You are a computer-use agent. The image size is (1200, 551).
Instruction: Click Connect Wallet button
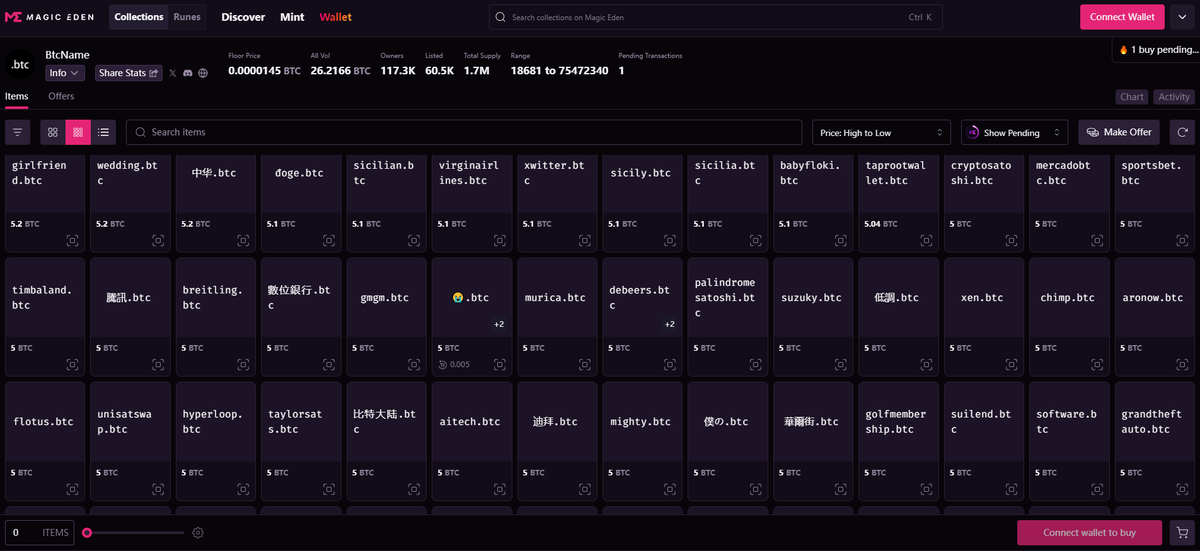click(1122, 17)
